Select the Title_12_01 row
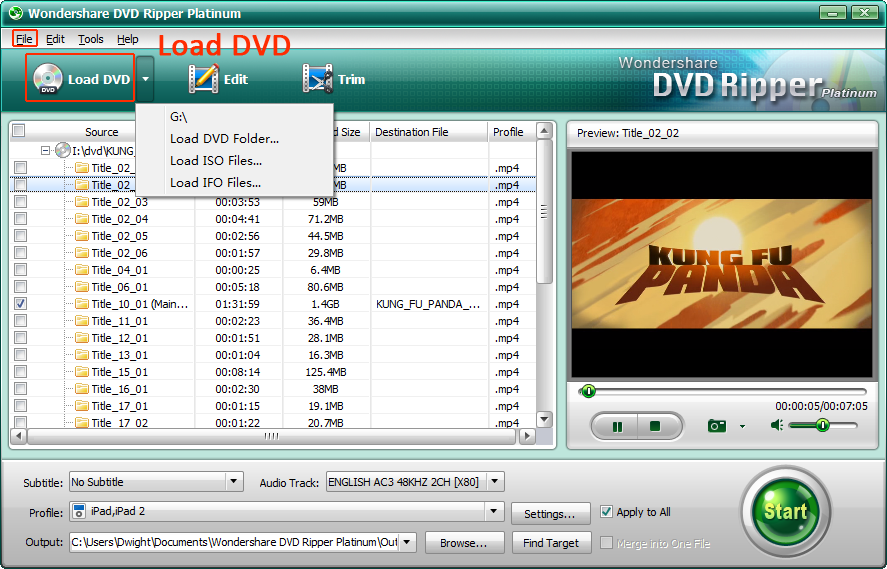The width and height of the screenshot is (887, 569). [x=119, y=338]
